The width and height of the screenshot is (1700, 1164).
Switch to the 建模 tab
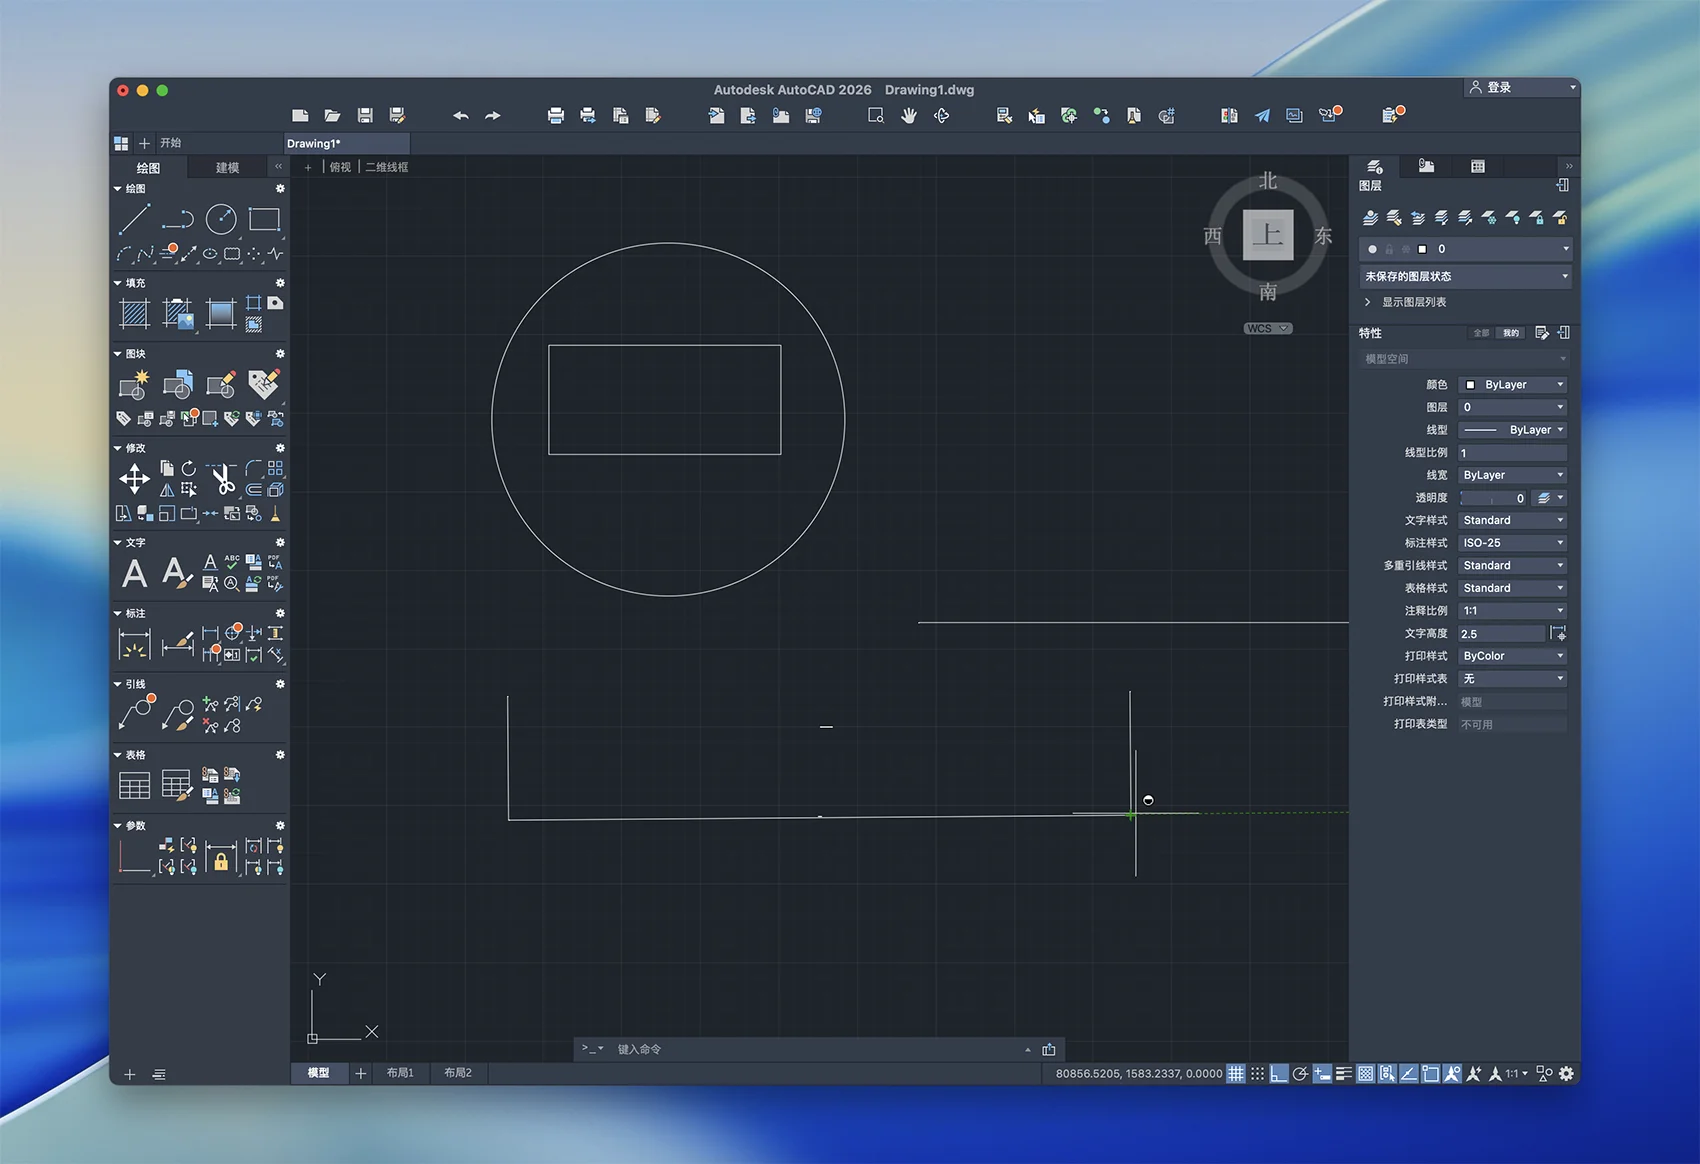(x=227, y=168)
